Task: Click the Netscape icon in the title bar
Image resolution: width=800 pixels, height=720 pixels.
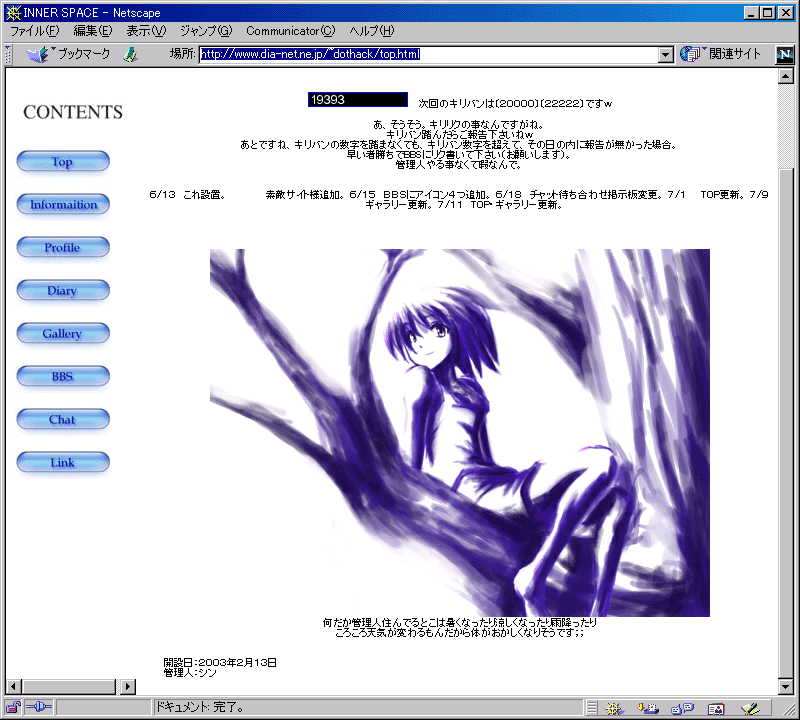Action: (13, 12)
